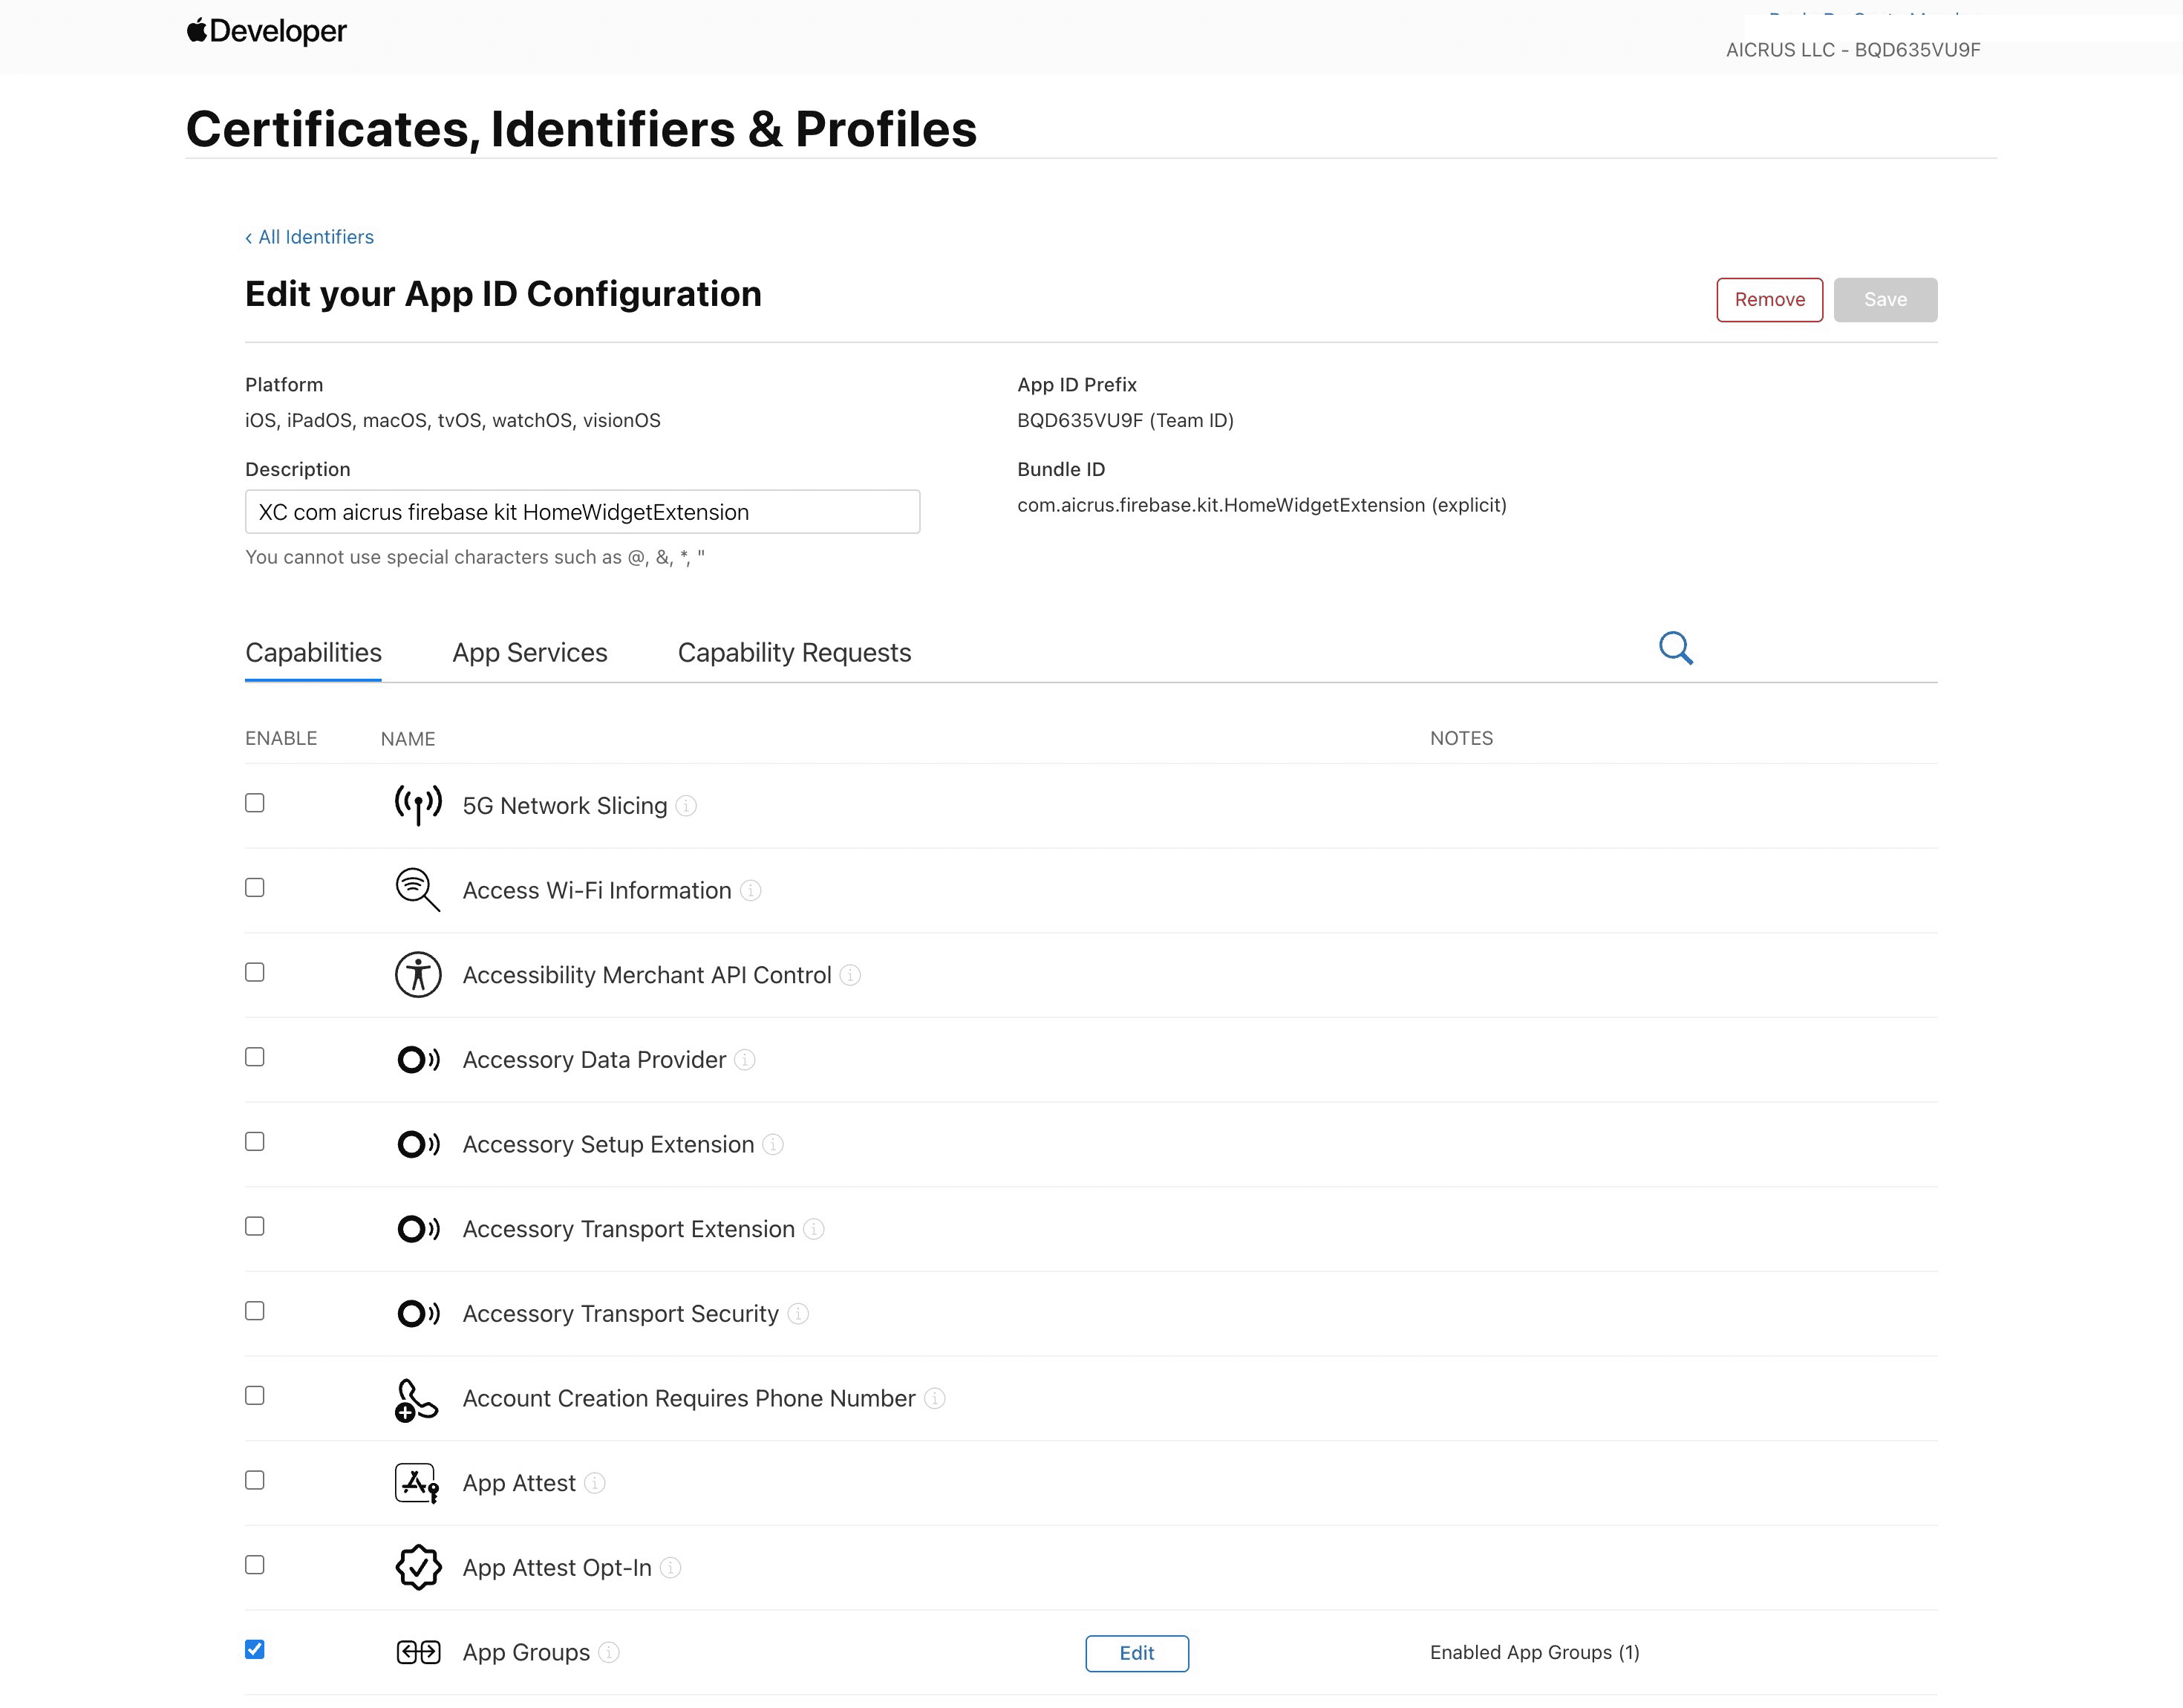Click the Account Creation Requires Phone Number icon
The image size is (2183, 1708).
click(x=416, y=1399)
